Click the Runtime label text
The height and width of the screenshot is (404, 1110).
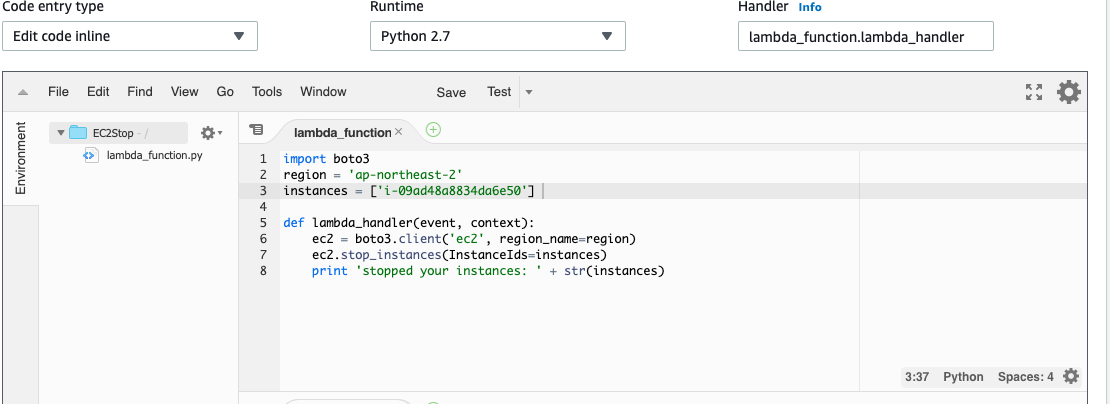point(397,7)
